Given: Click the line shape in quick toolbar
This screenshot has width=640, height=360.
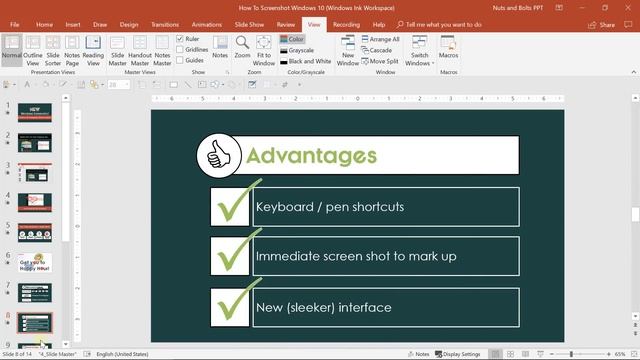Looking at the screenshot, I should point(188,84).
